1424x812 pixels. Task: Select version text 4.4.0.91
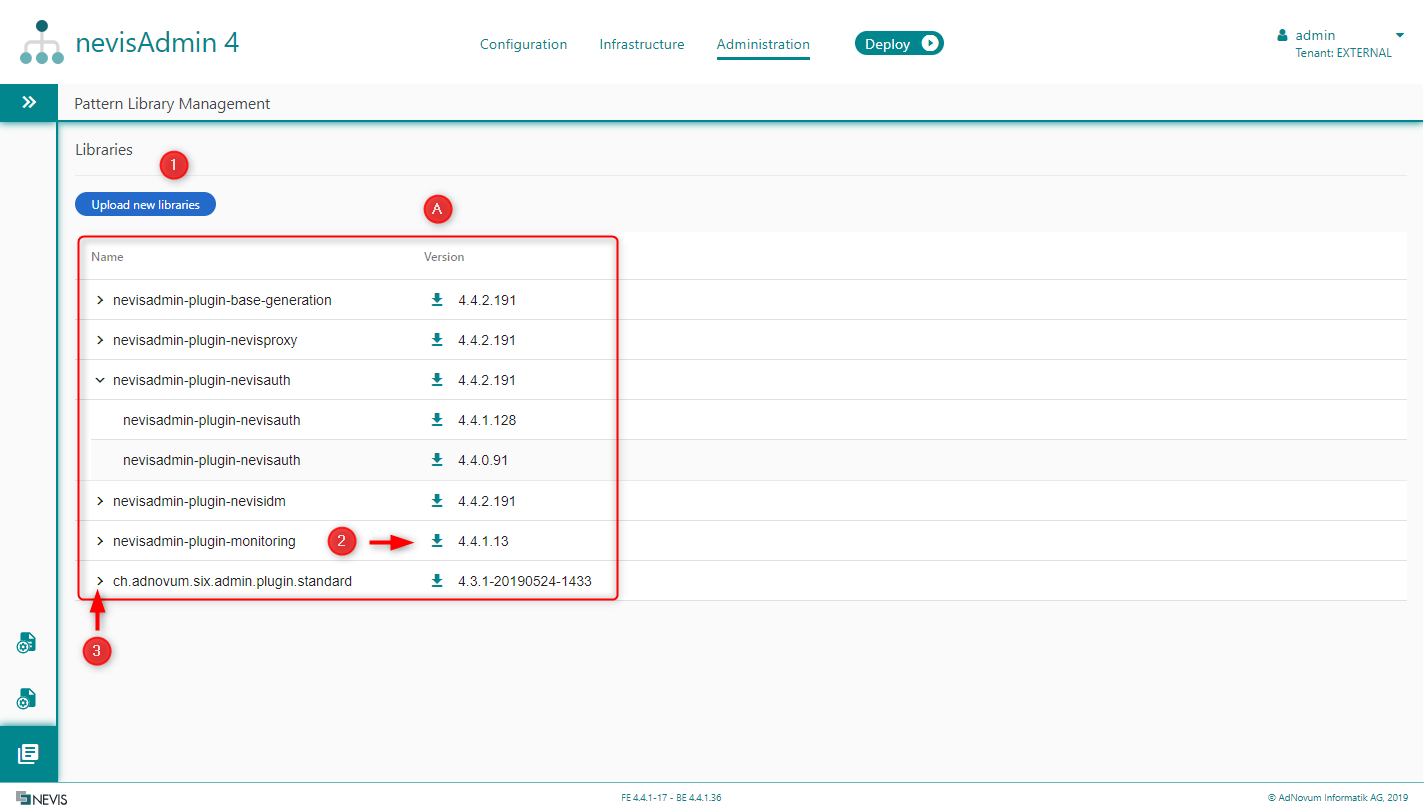[483, 460]
